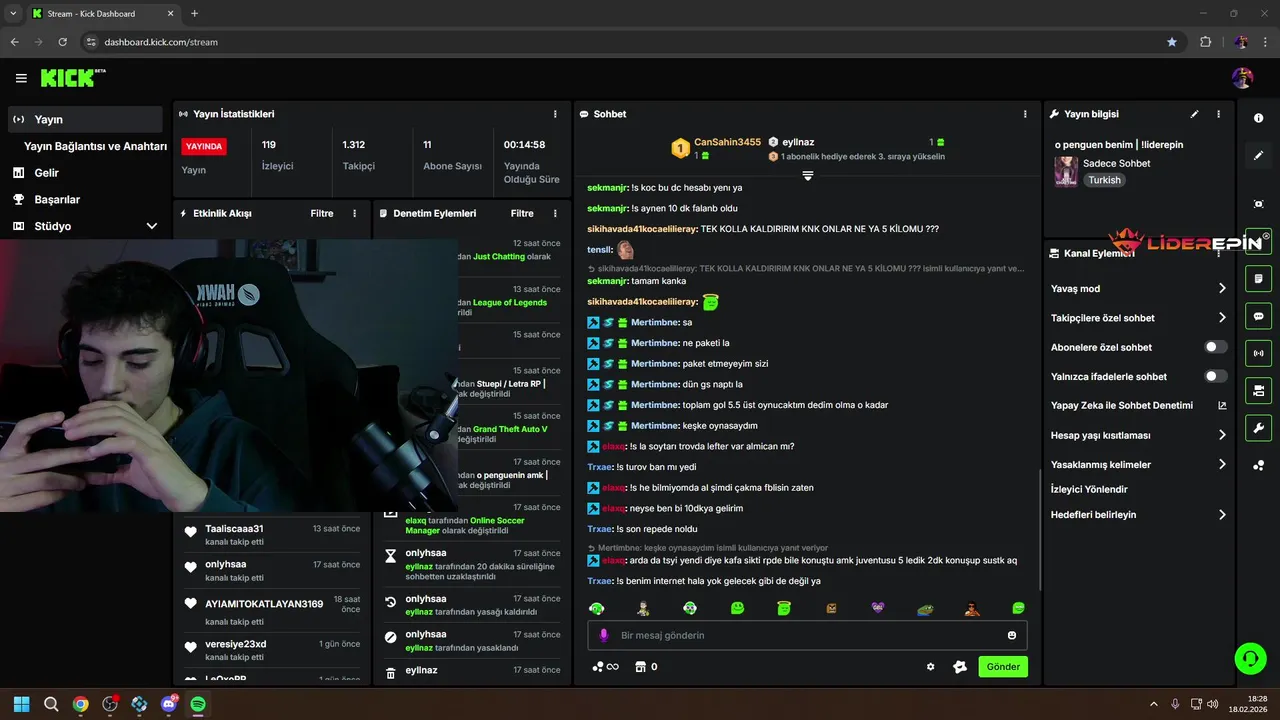Click the shop icon with 0 count
The height and width of the screenshot is (720, 1280).
646,667
